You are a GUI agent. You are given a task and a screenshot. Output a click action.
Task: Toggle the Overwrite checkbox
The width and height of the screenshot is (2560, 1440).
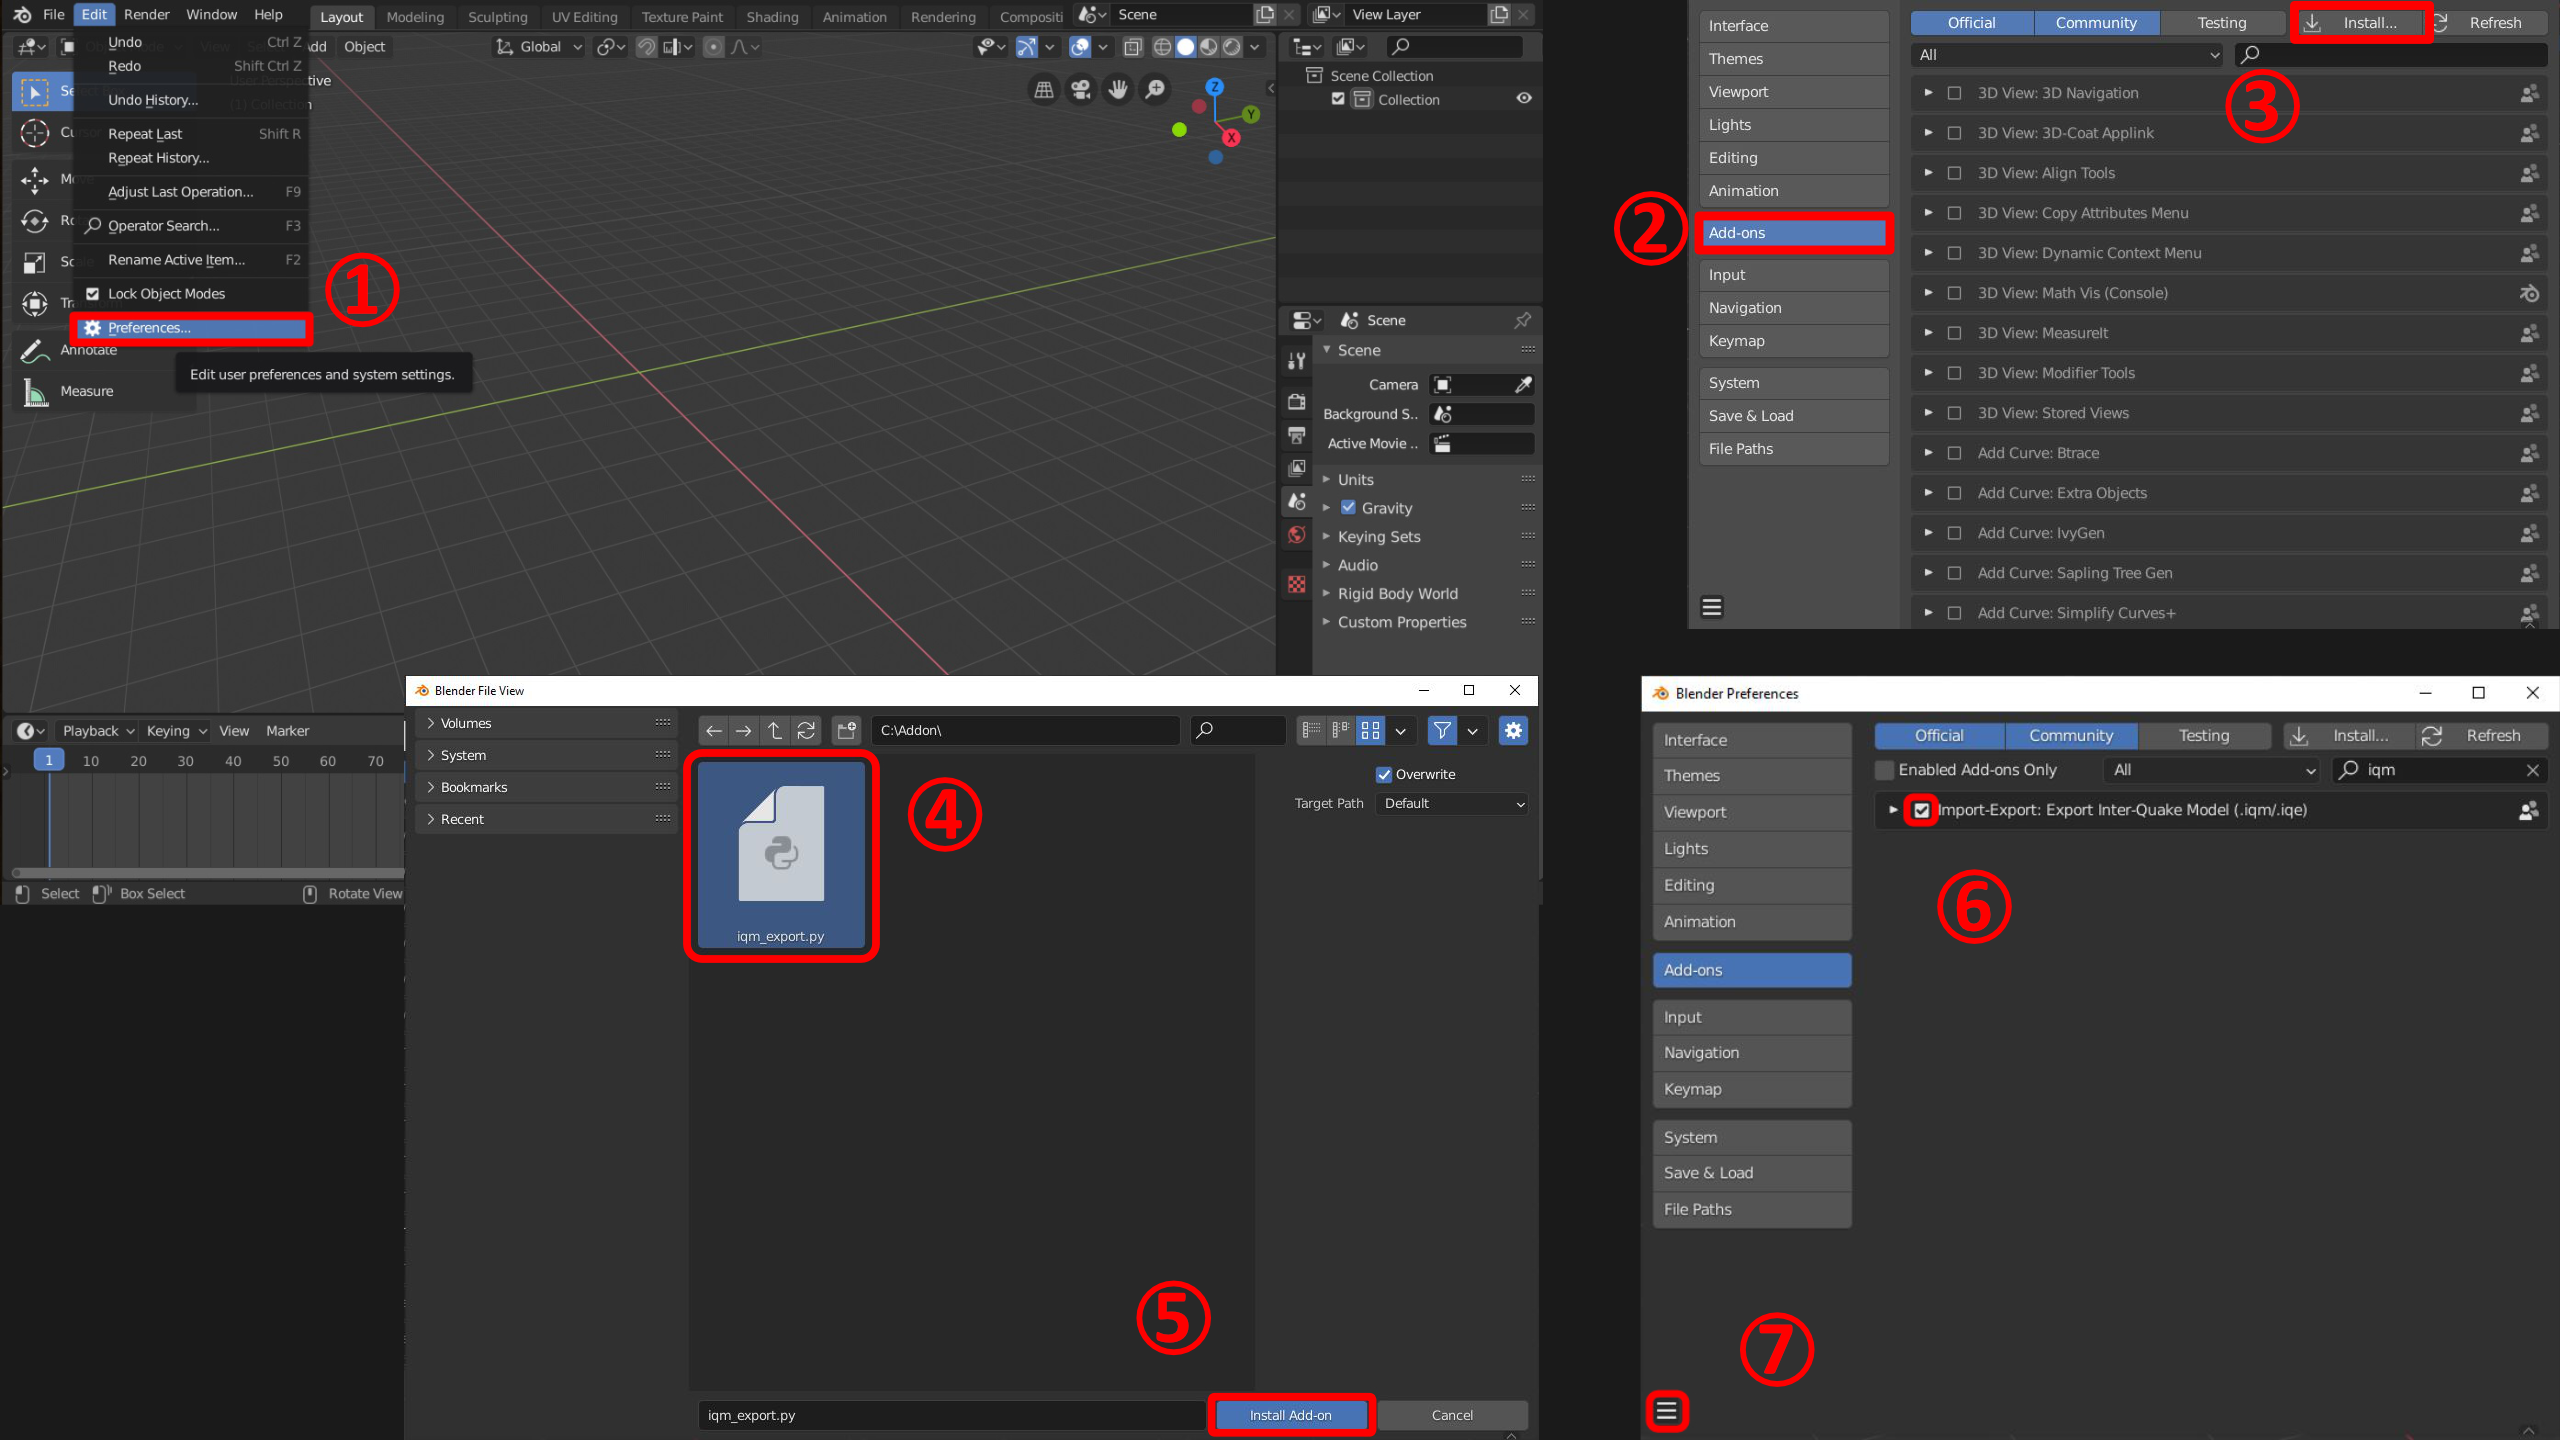tap(1384, 774)
